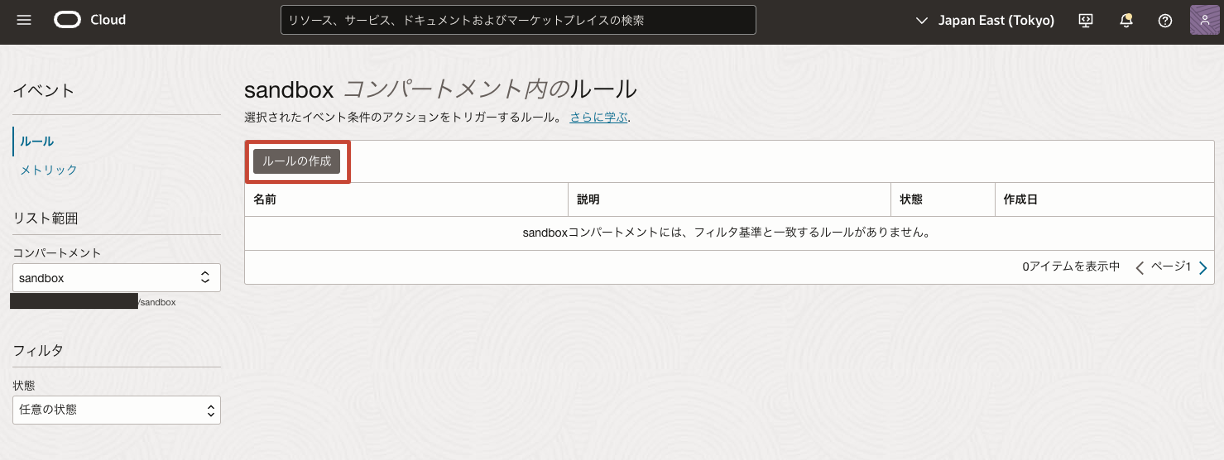Sort by the 作成日 column header
This screenshot has width=1224, height=460.
1020,200
